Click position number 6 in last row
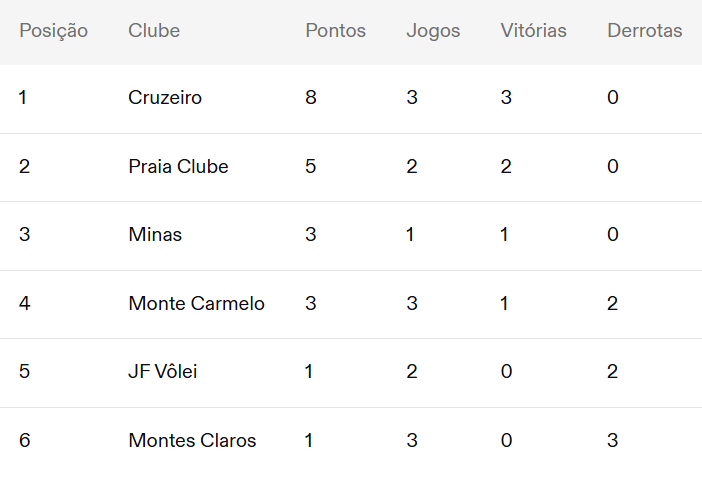Viewport: 702px width, 480px height. click(25, 441)
